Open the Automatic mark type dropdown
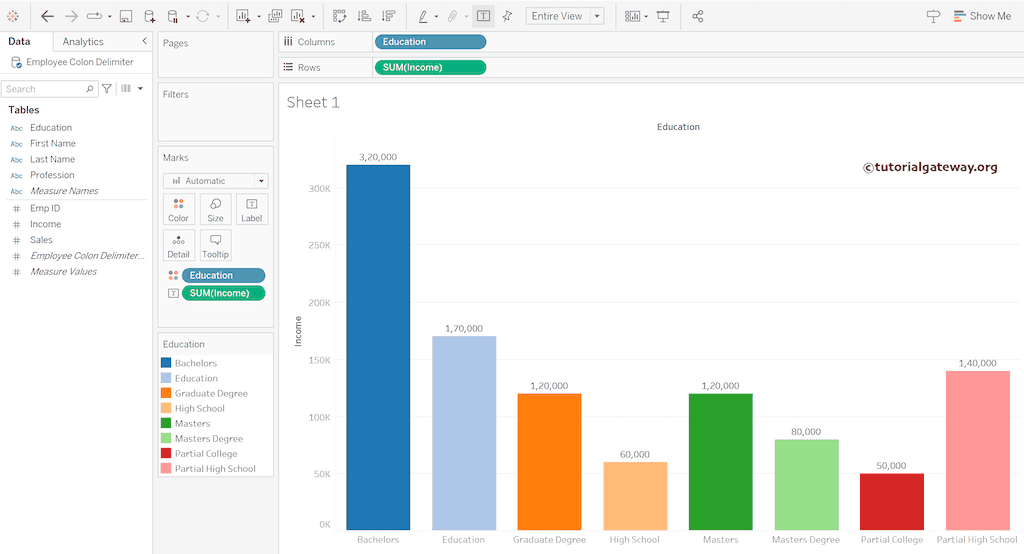 (x=216, y=181)
